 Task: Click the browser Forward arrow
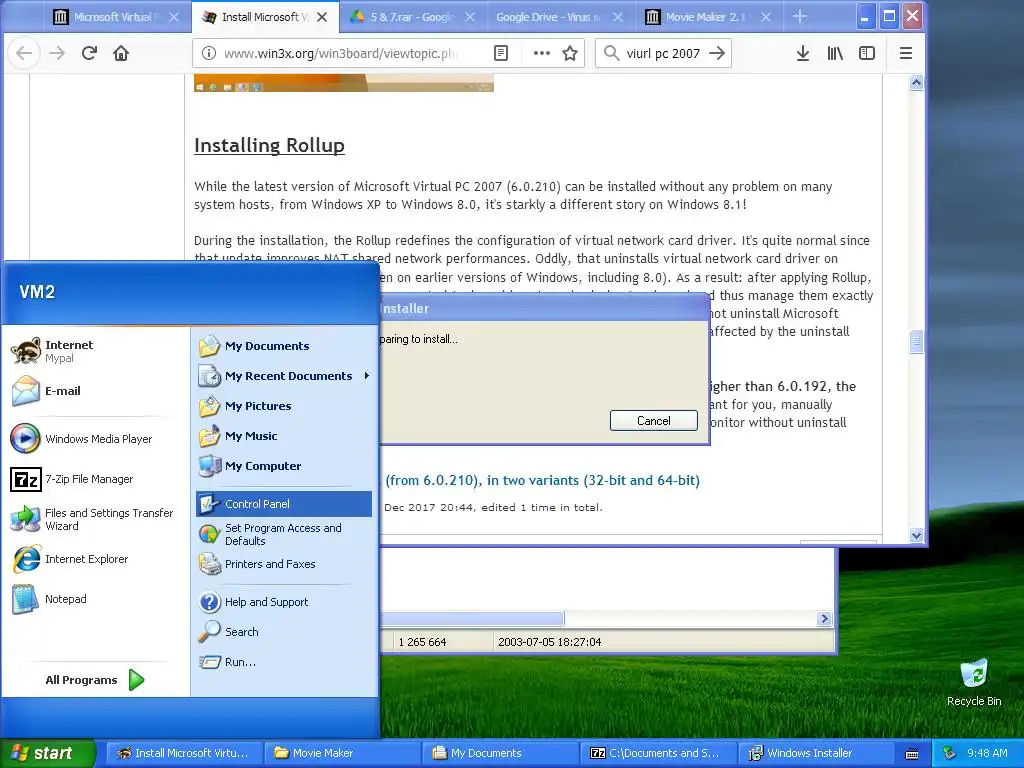click(57, 53)
